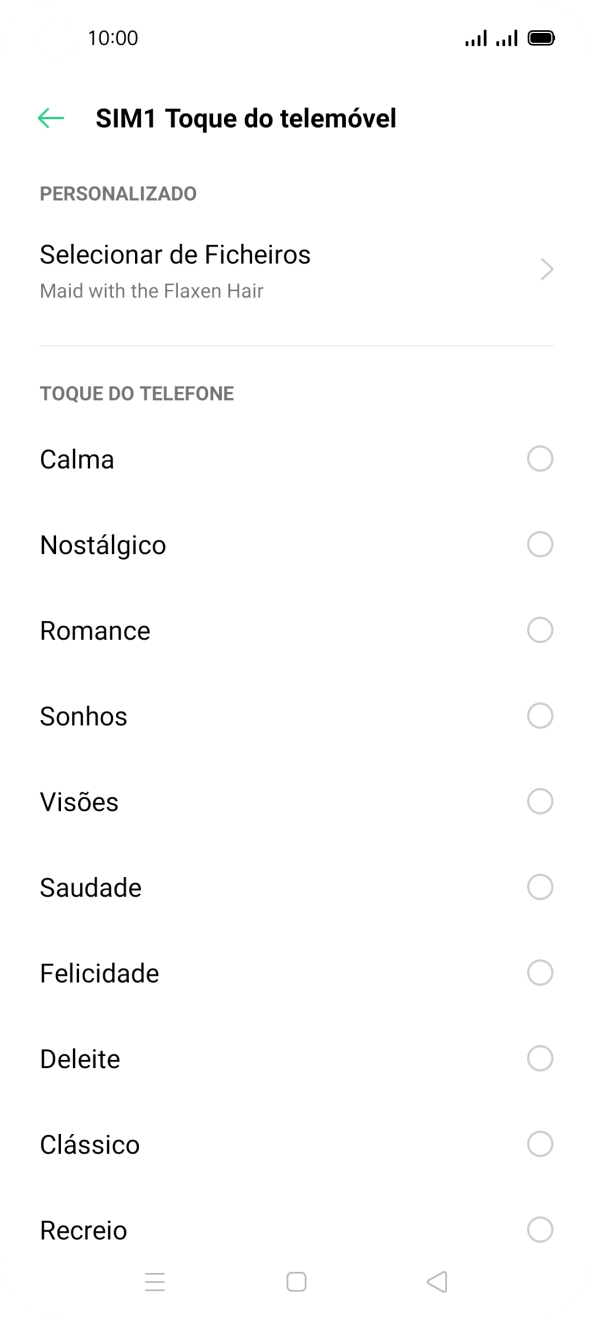Expand the Sonhos ringtone option
The height and width of the screenshot is (1318, 593).
tap(540, 715)
